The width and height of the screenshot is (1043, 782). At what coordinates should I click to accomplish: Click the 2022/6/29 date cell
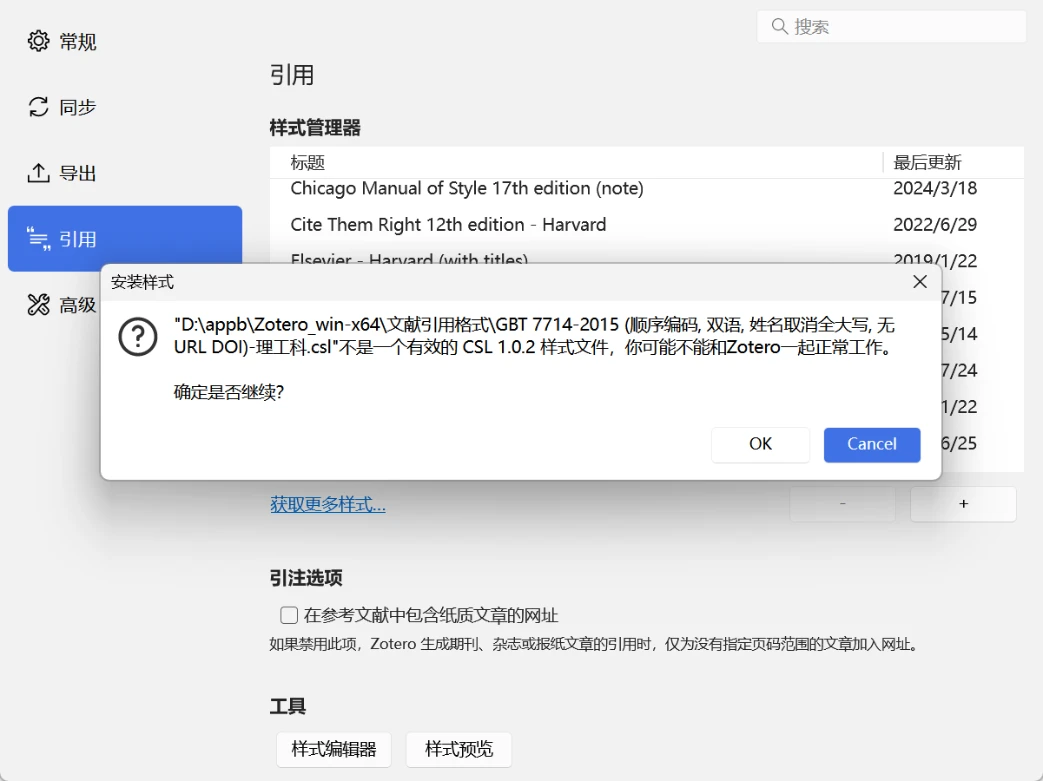[x=935, y=225]
